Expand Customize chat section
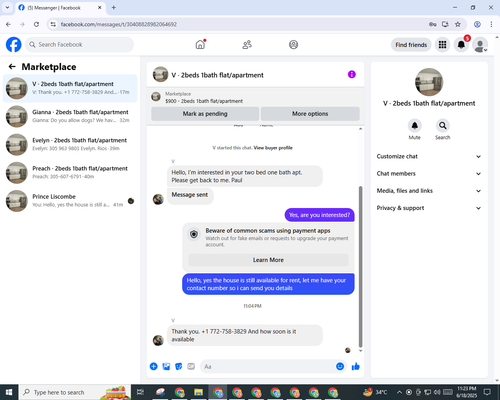Viewport: 500px width, 400px height. pyautogui.click(x=429, y=156)
